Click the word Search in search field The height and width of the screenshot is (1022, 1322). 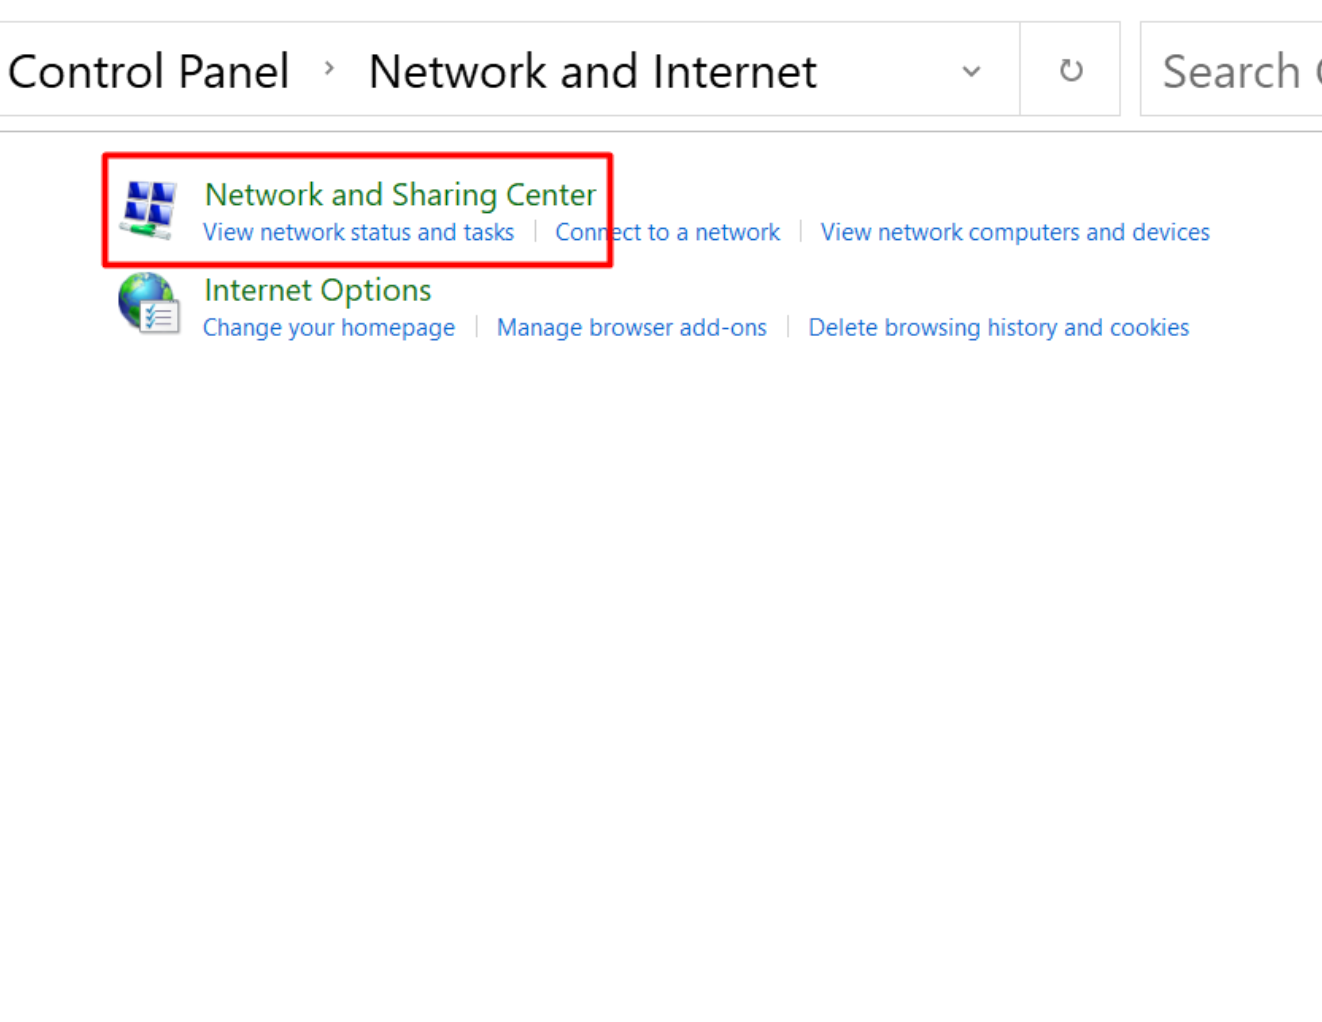[x=1231, y=72]
